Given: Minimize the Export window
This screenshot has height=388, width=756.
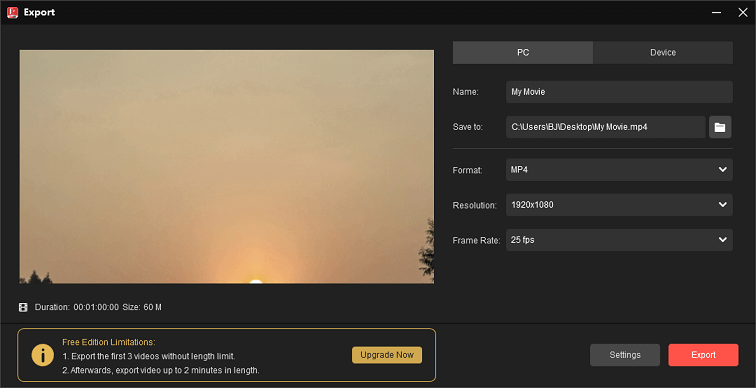Looking at the screenshot, I should [716, 13].
